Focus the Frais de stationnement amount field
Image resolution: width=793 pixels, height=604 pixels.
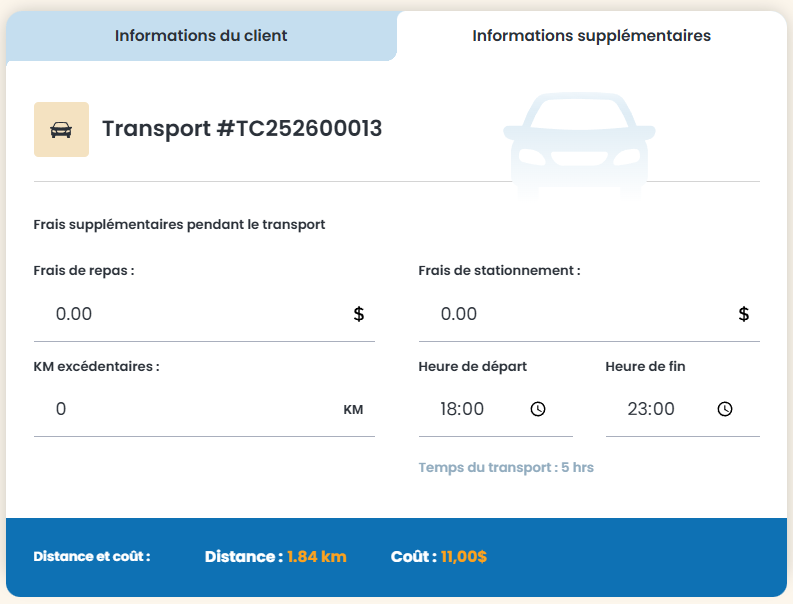(x=575, y=314)
